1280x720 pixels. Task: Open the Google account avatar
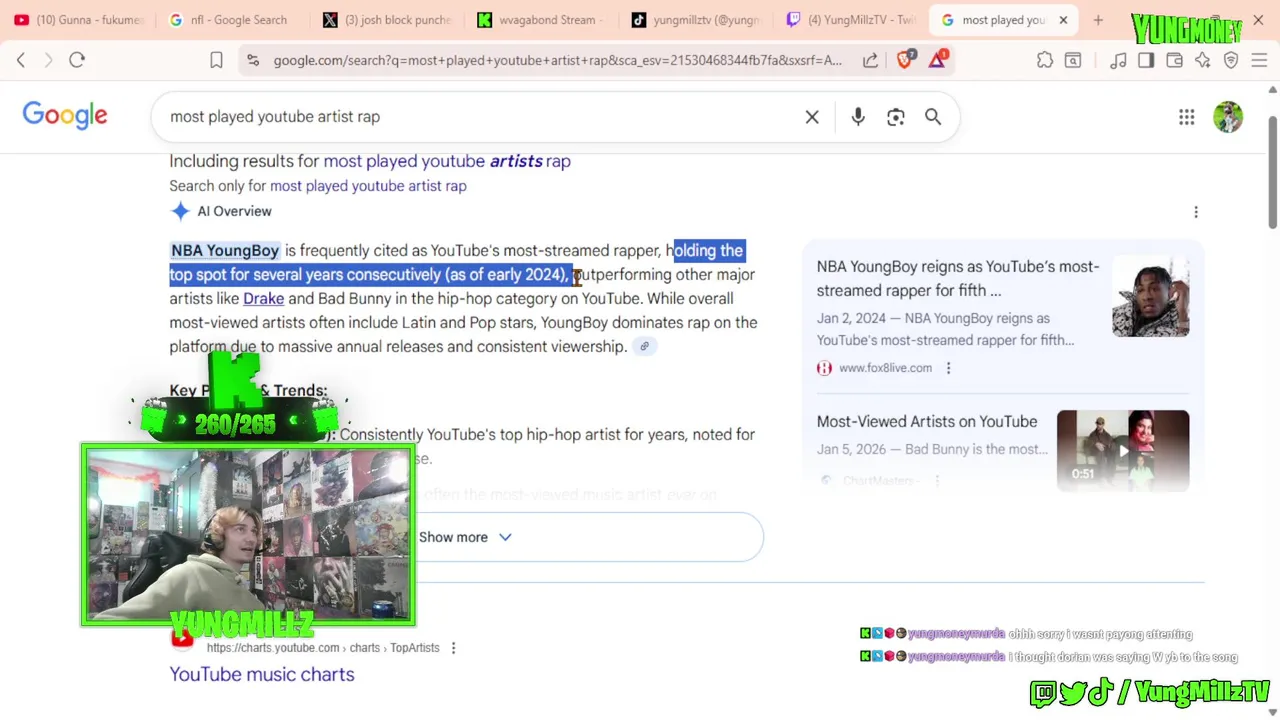(x=1228, y=117)
